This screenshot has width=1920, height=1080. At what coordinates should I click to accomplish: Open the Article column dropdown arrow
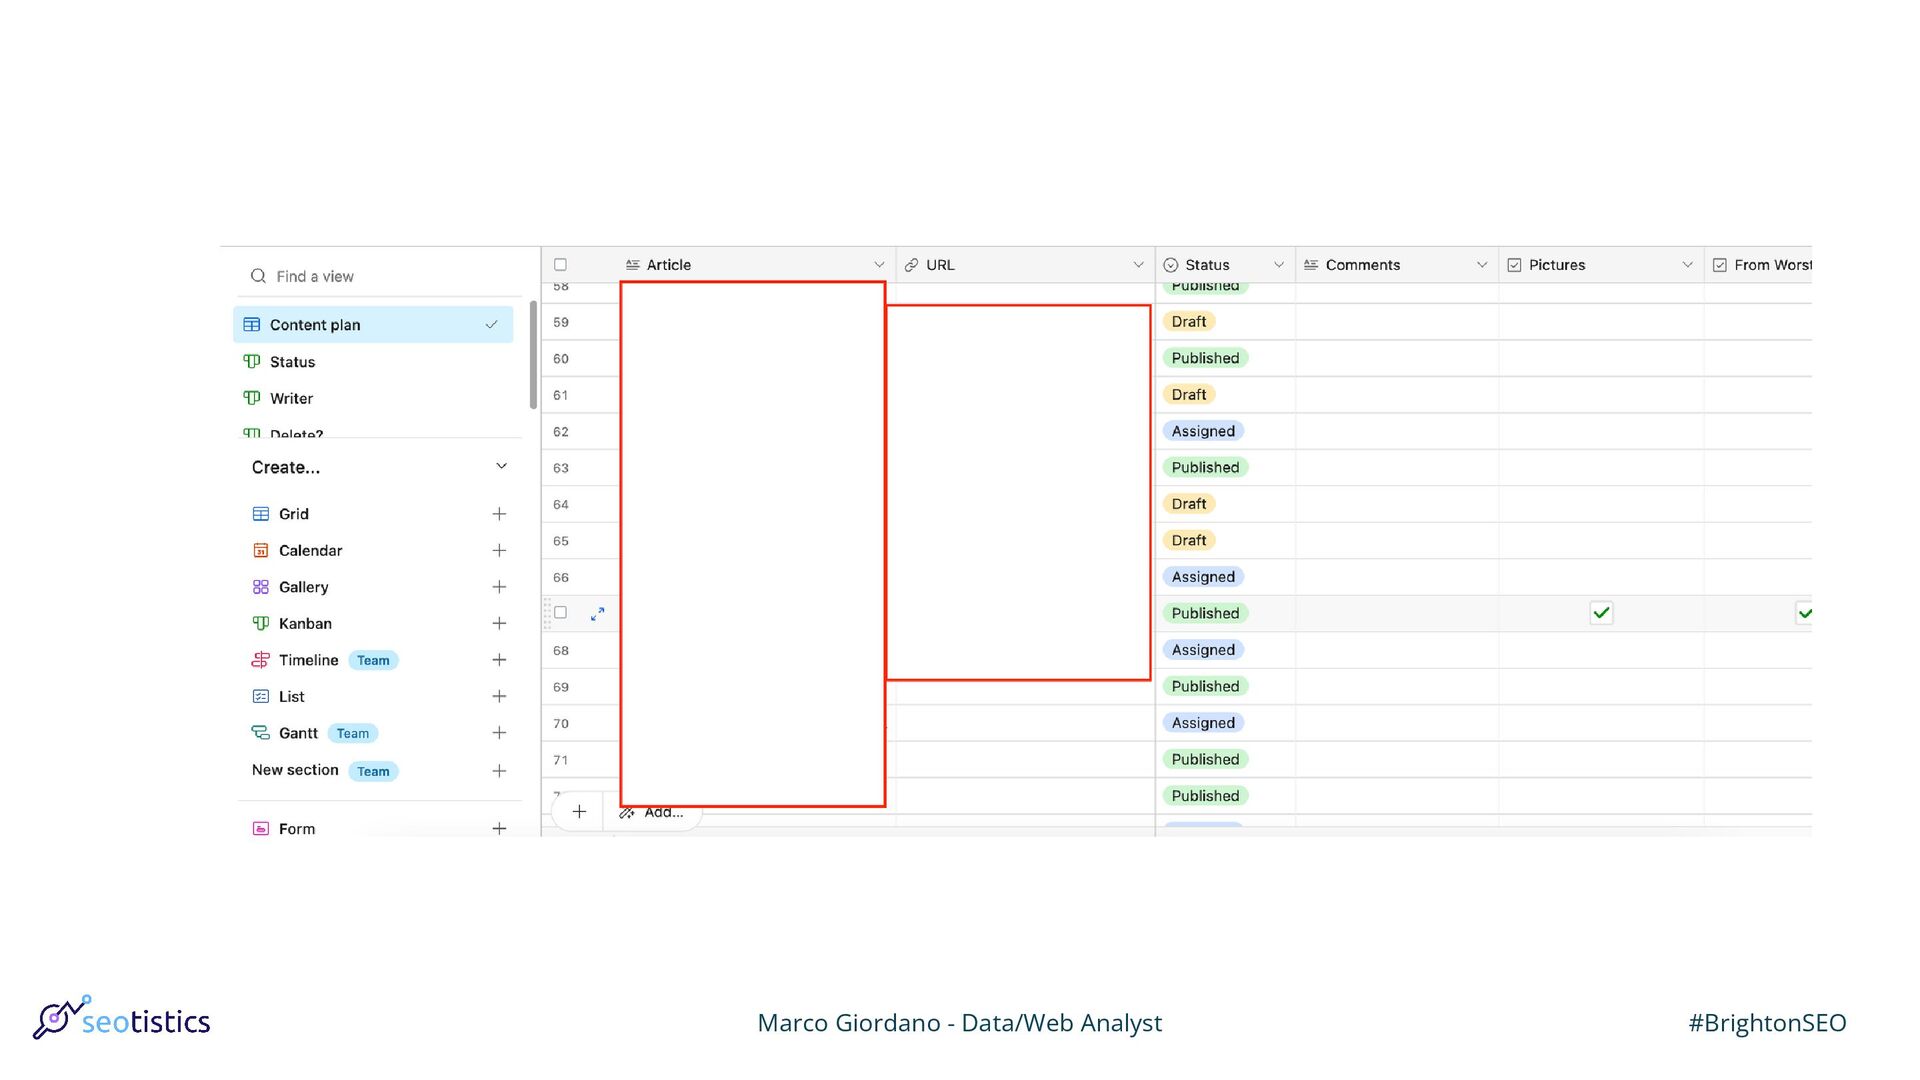coord(879,265)
